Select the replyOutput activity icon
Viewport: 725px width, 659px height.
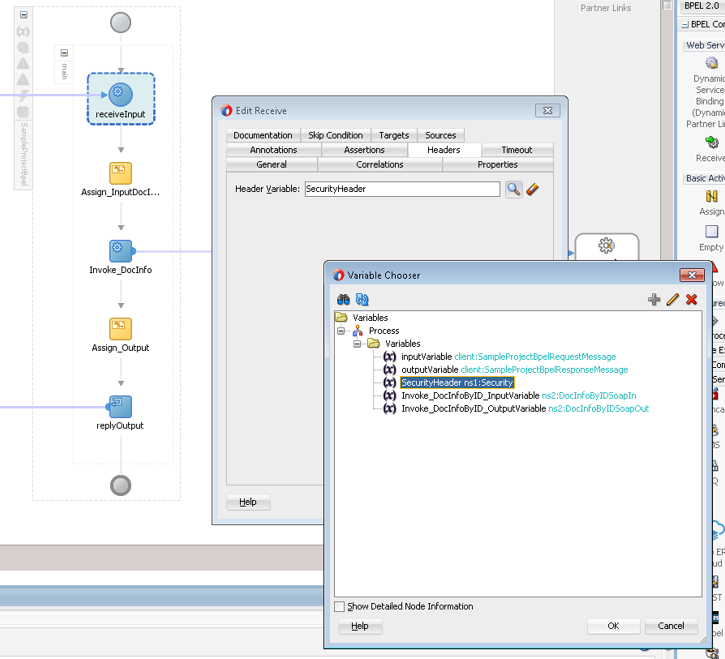tap(120, 406)
